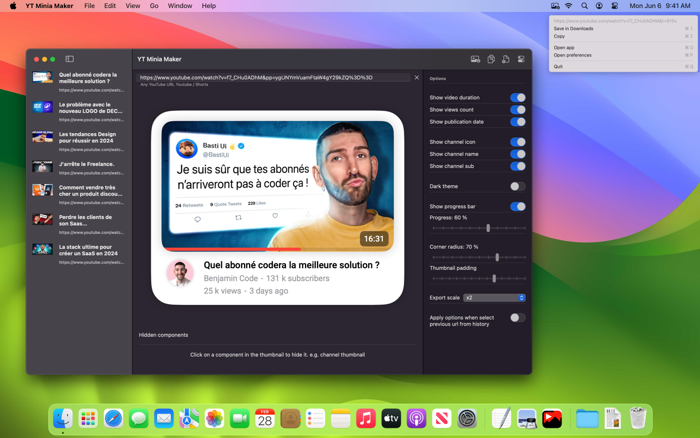
Task: Select history item 'Quel abonné codera la meilleure solution ?'
Action: pyautogui.click(x=79, y=82)
